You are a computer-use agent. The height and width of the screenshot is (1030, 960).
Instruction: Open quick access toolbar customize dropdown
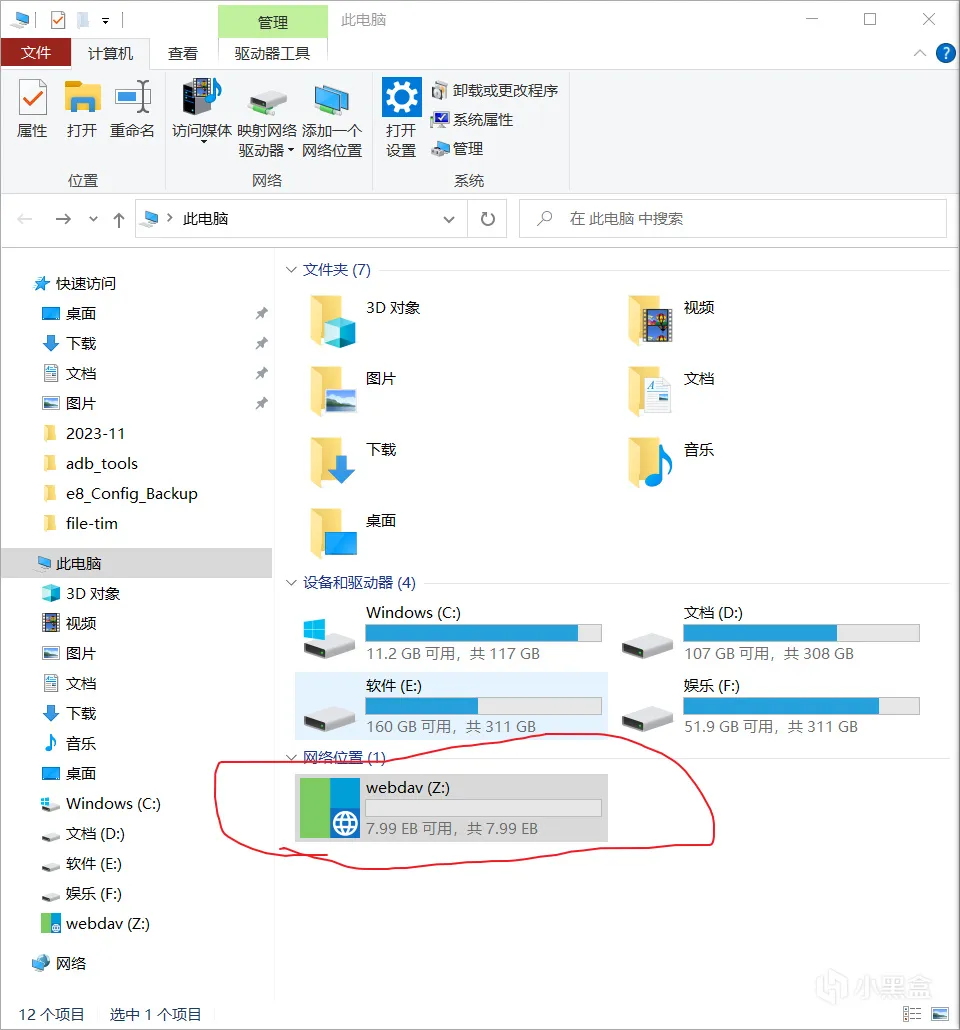click(105, 21)
